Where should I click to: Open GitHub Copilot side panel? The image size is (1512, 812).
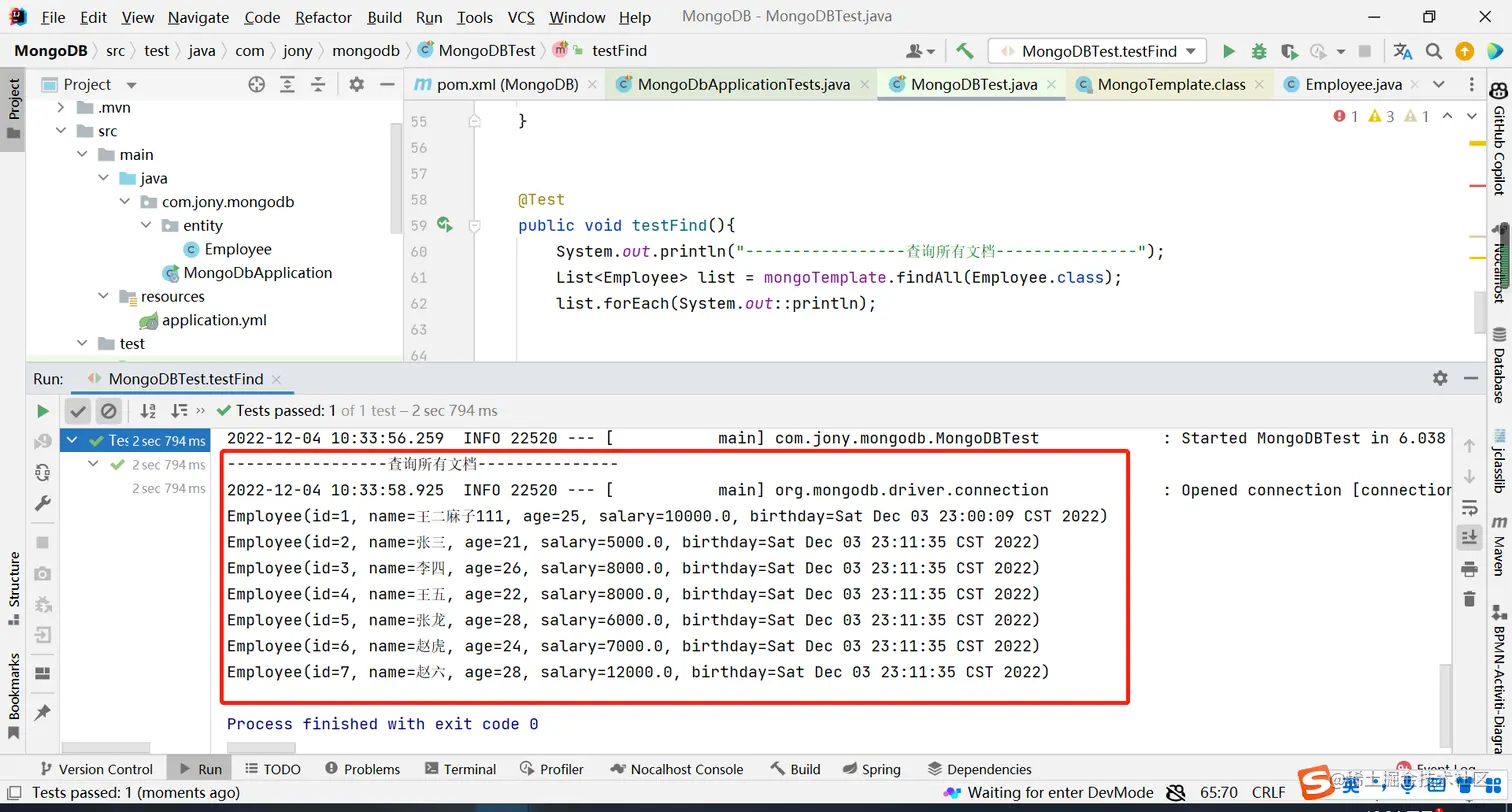point(1498,138)
